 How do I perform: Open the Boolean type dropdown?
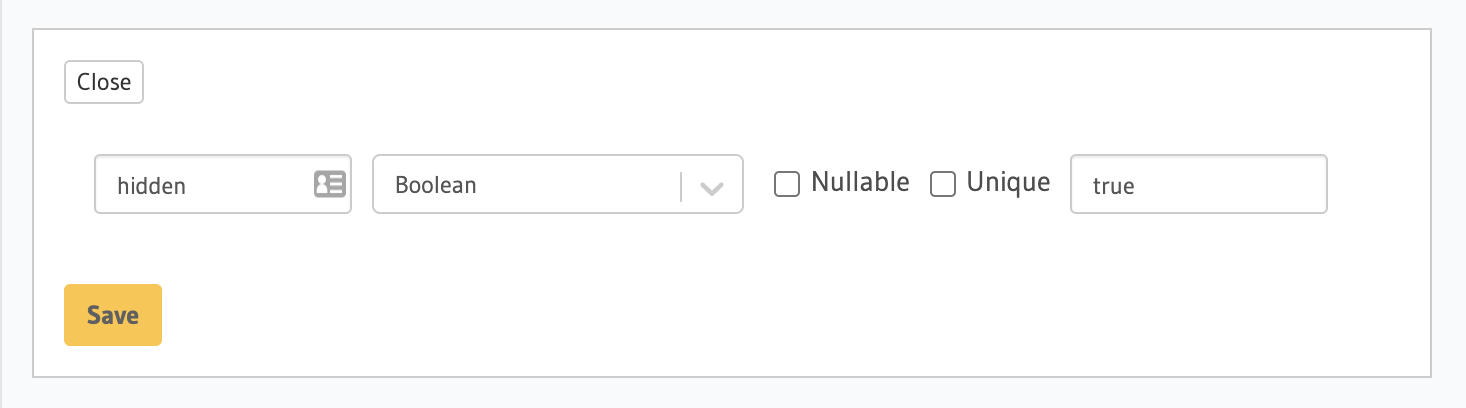(558, 184)
